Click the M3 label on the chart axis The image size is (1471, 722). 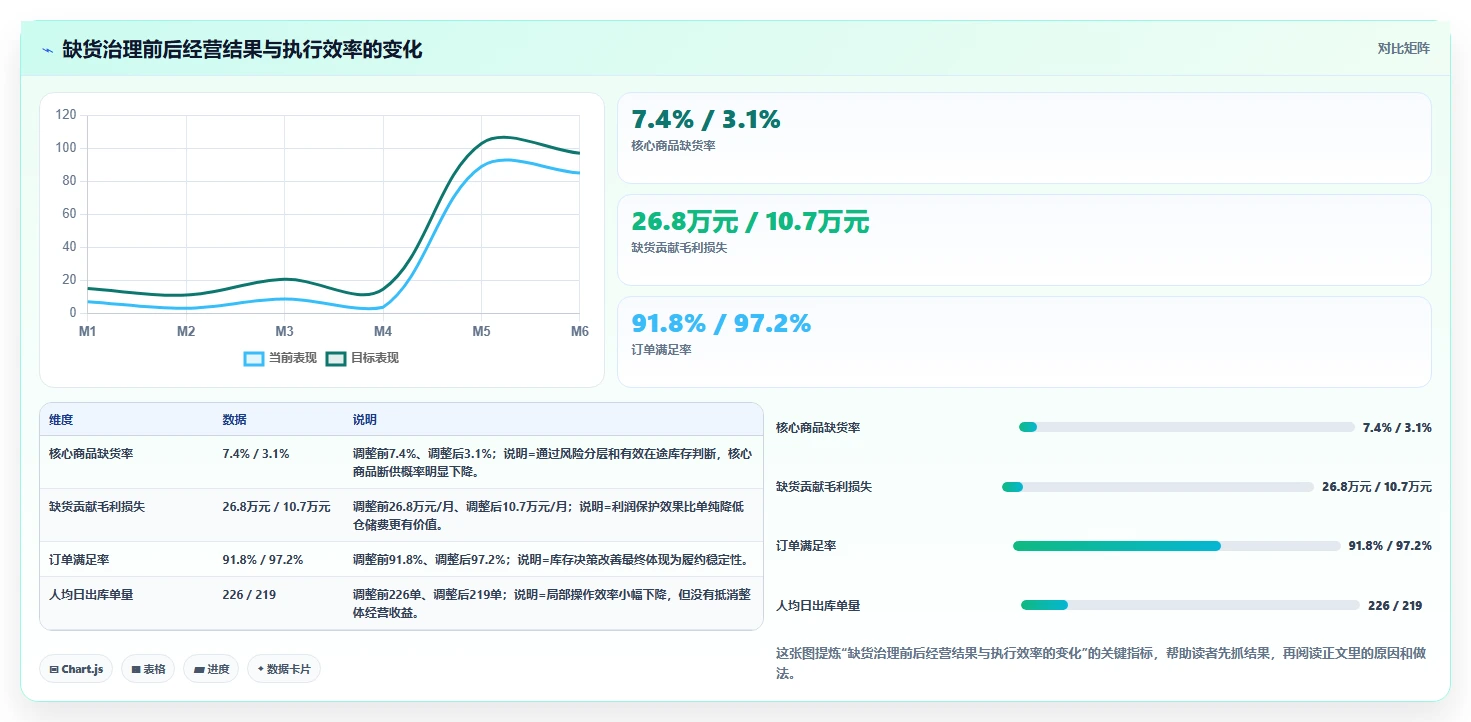(284, 330)
